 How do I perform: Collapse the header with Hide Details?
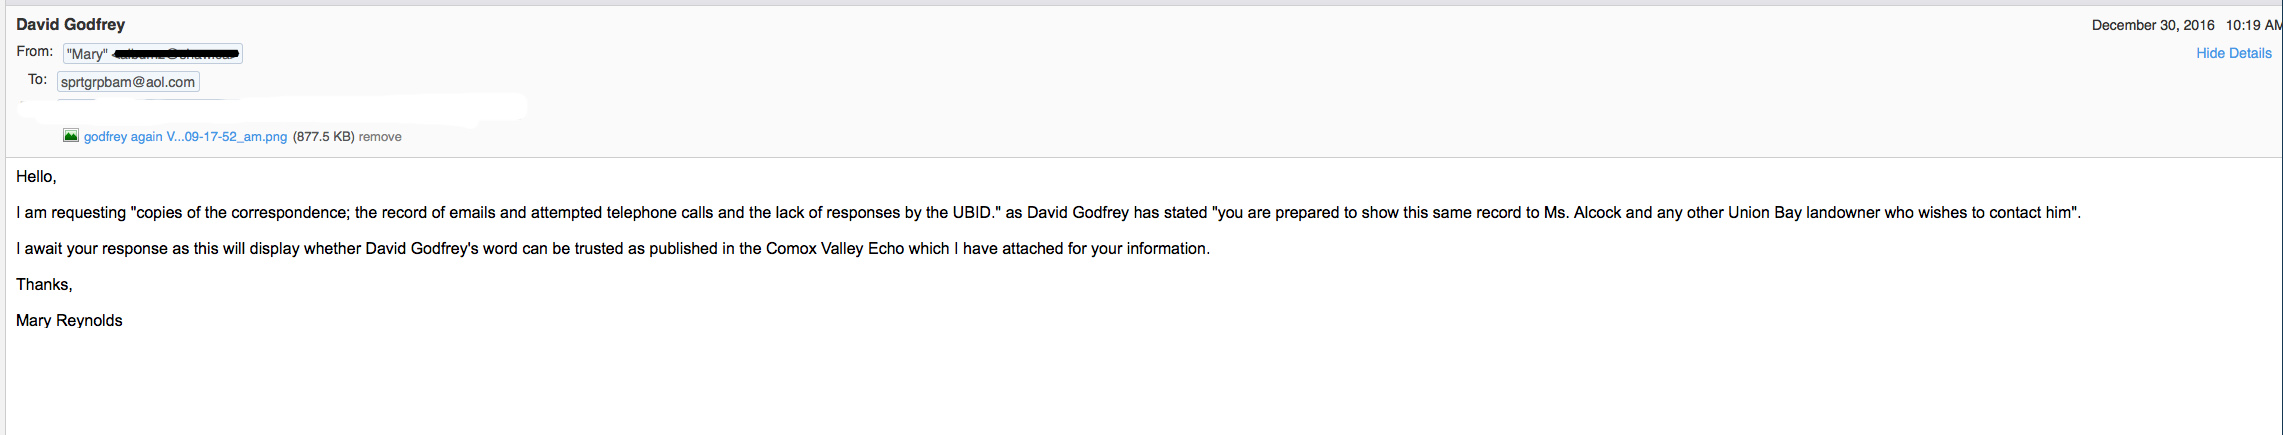click(x=2233, y=53)
